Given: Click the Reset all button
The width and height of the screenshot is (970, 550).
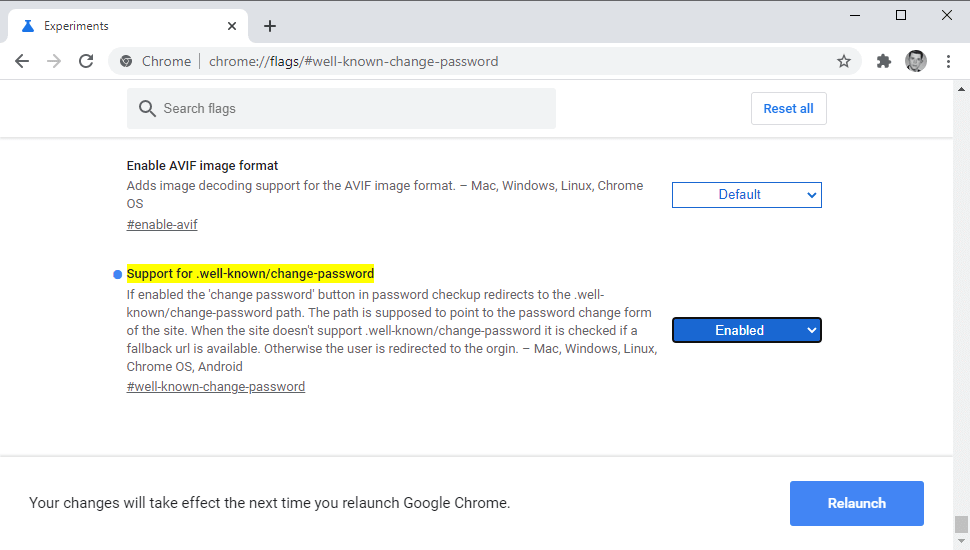Looking at the screenshot, I should pyautogui.click(x=789, y=108).
